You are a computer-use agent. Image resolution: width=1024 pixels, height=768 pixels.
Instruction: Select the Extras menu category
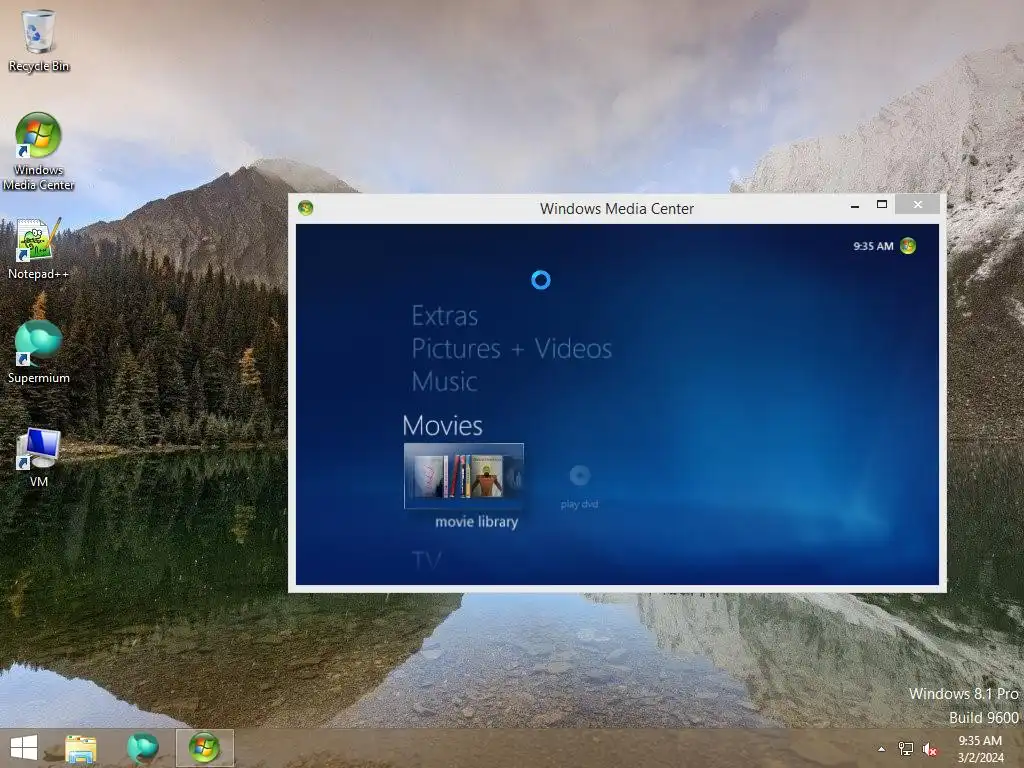(x=445, y=316)
